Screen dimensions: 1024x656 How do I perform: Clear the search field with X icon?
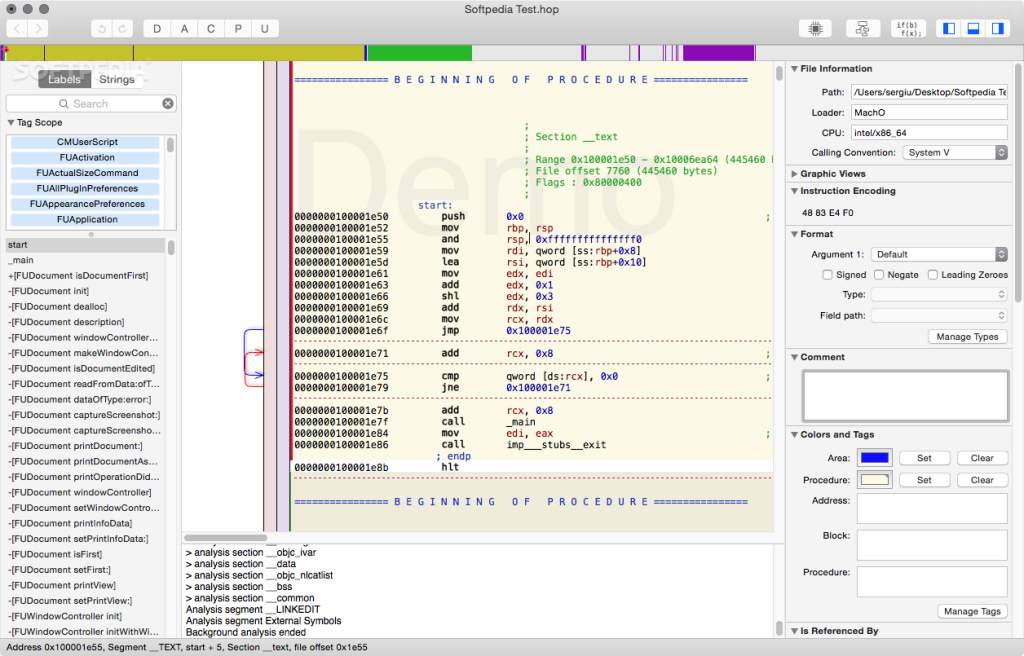168,103
